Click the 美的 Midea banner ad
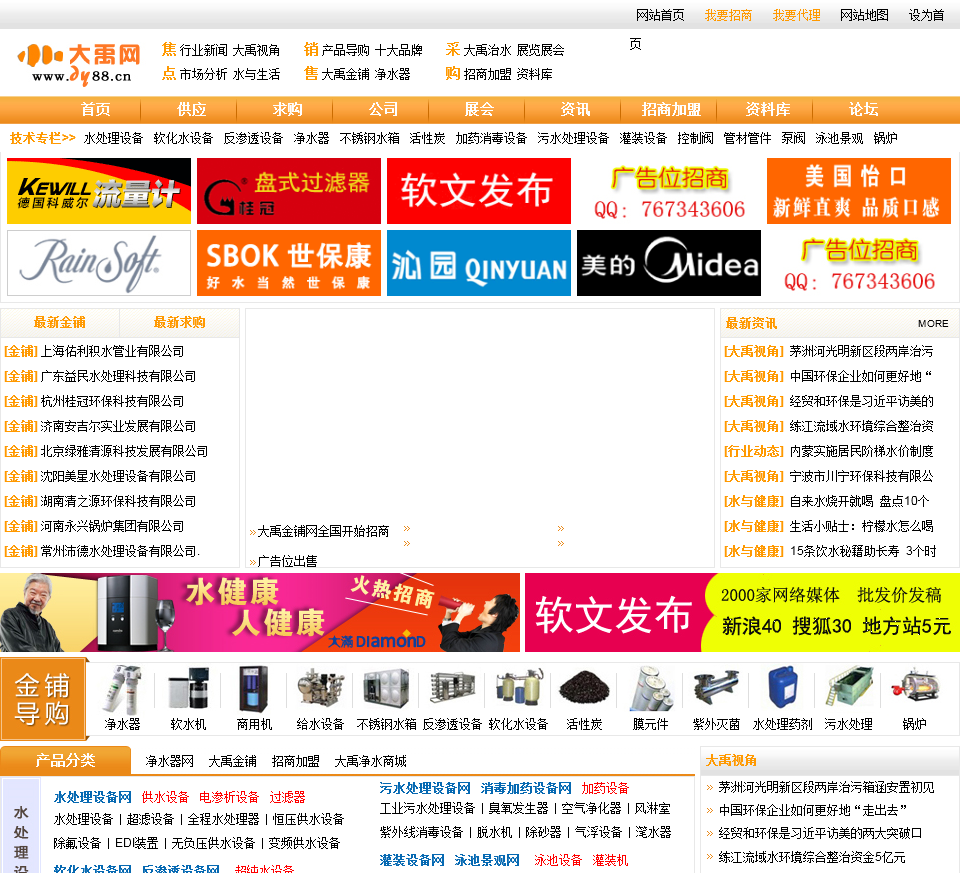Image resolution: width=960 pixels, height=873 pixels. [x=669, y=263]
